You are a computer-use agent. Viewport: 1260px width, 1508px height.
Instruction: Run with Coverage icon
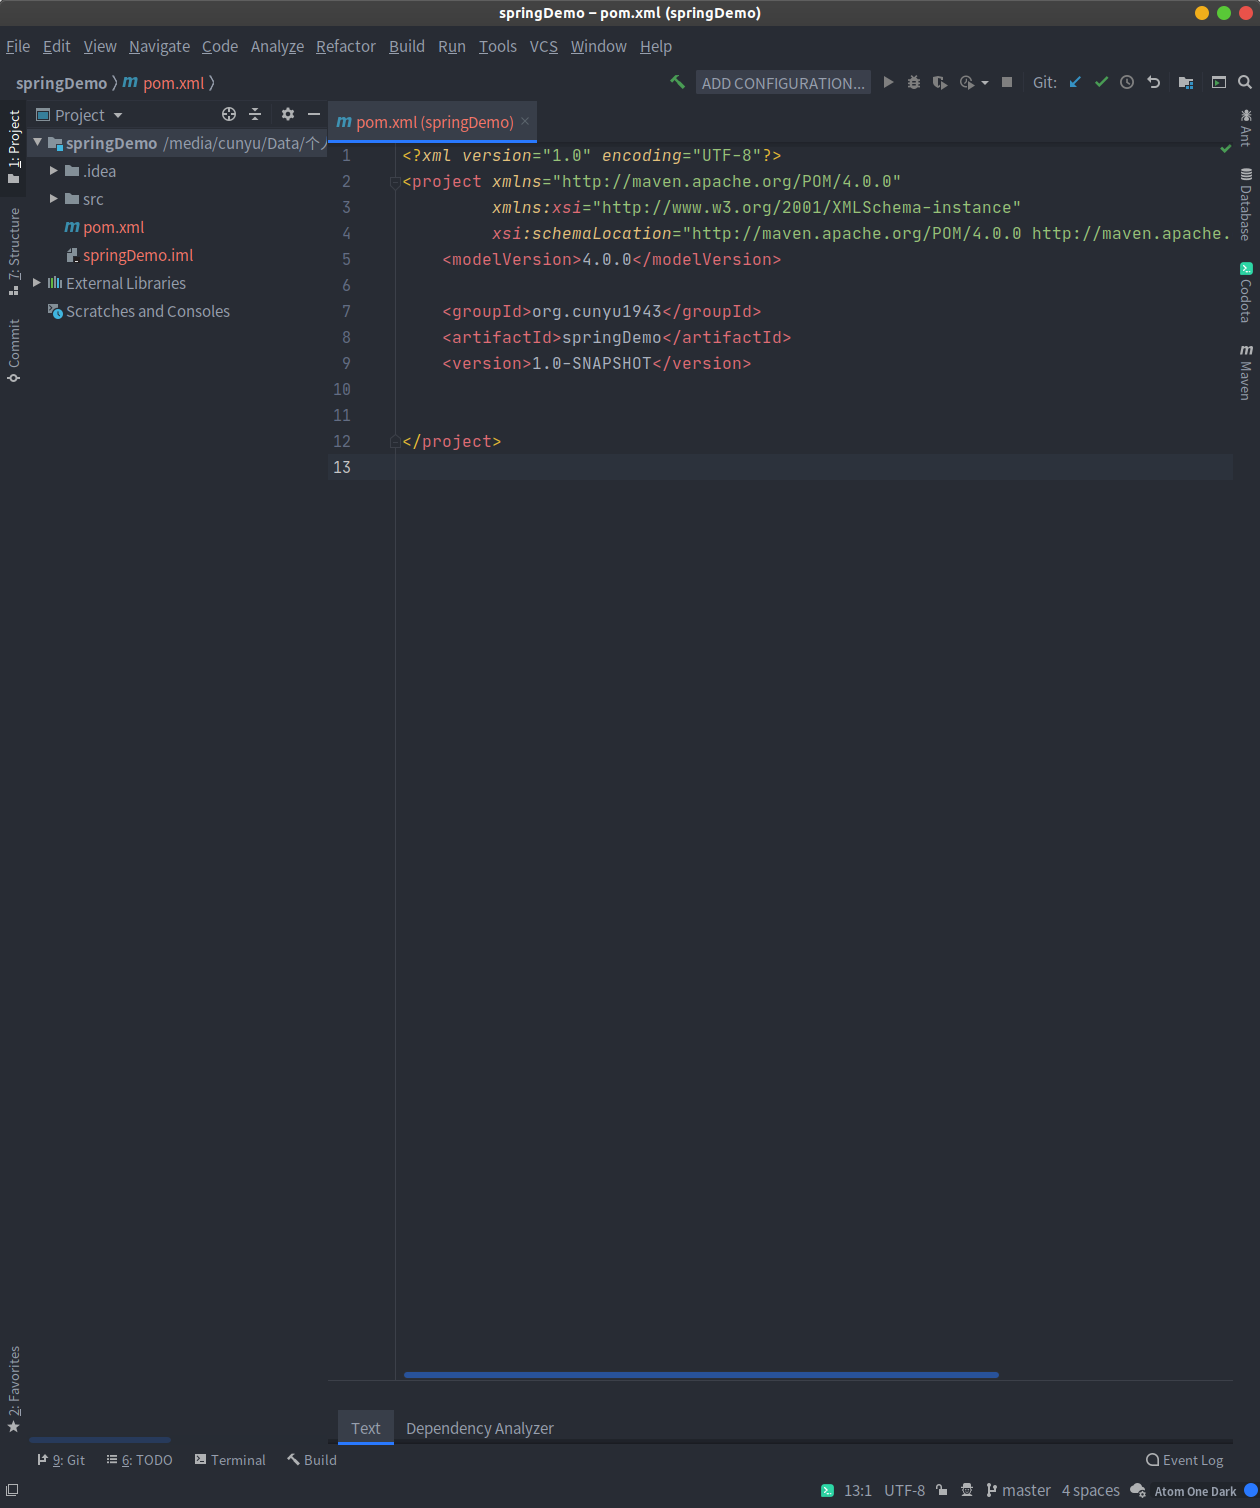tap(940, 82)
